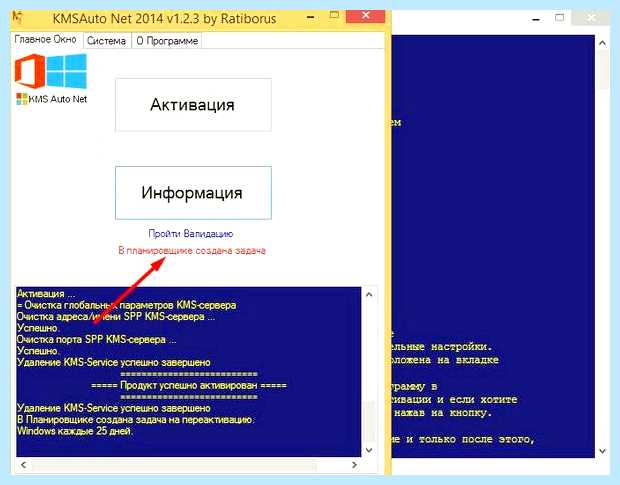The height and width of the screenshot is (485, 620).
Task: Click the log horizontal scroll right arrow
Action: pos(354,465)
